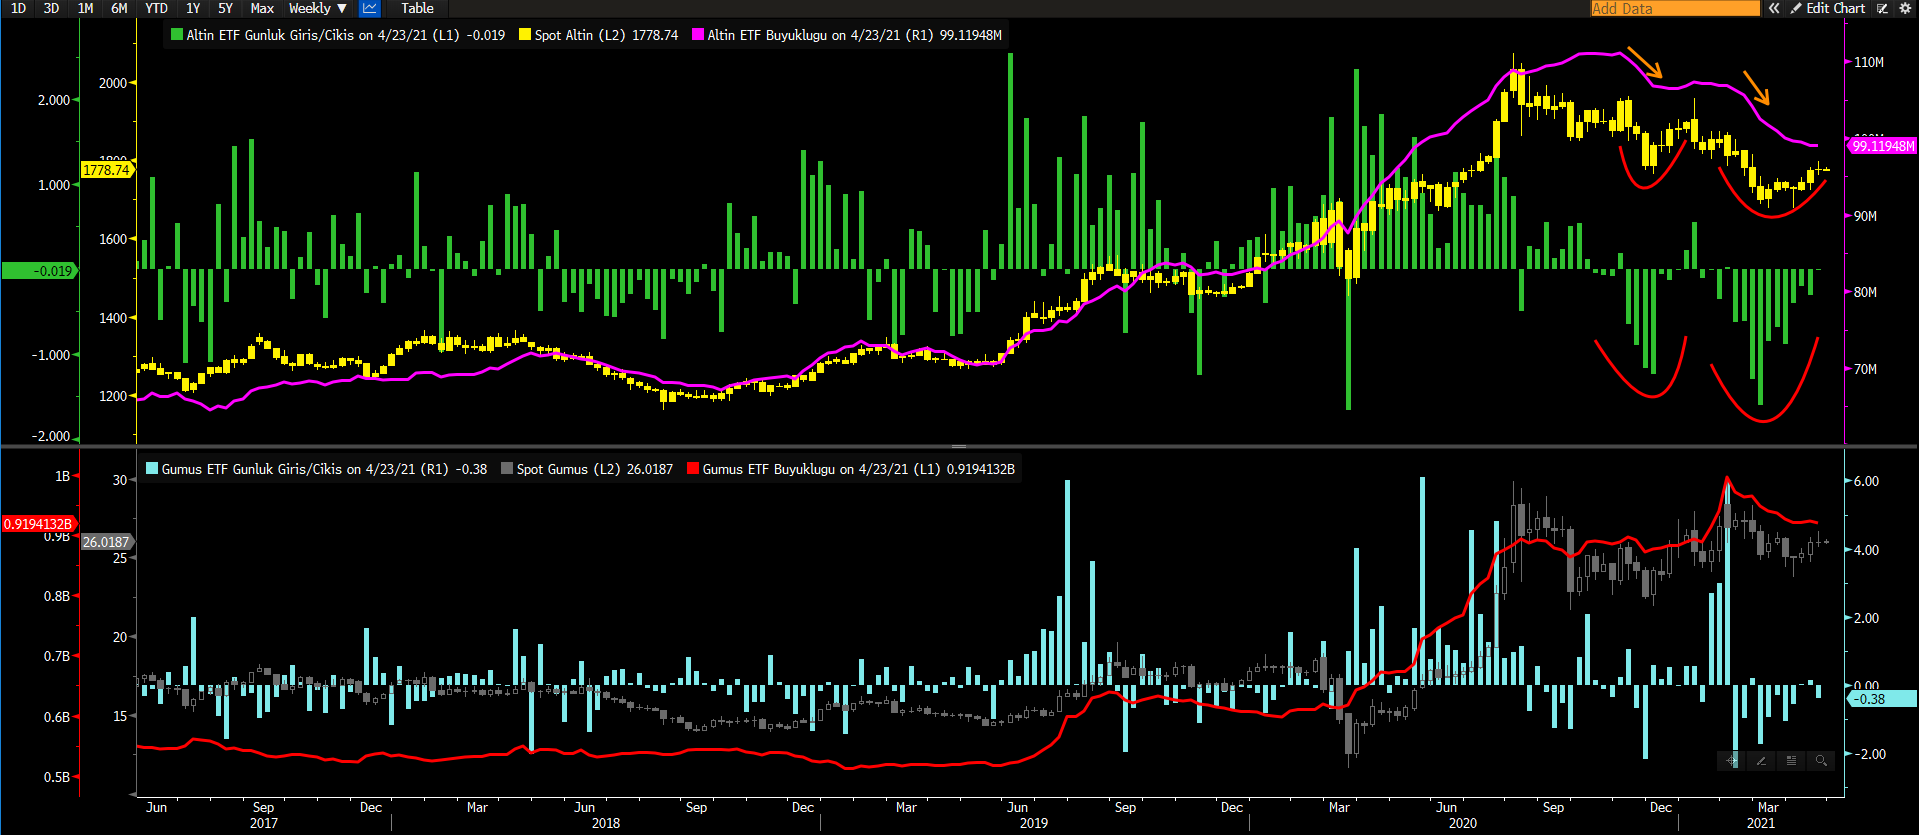
Task: Click the 2021 year label on time axis
Action: click(x=1761, y=823)
